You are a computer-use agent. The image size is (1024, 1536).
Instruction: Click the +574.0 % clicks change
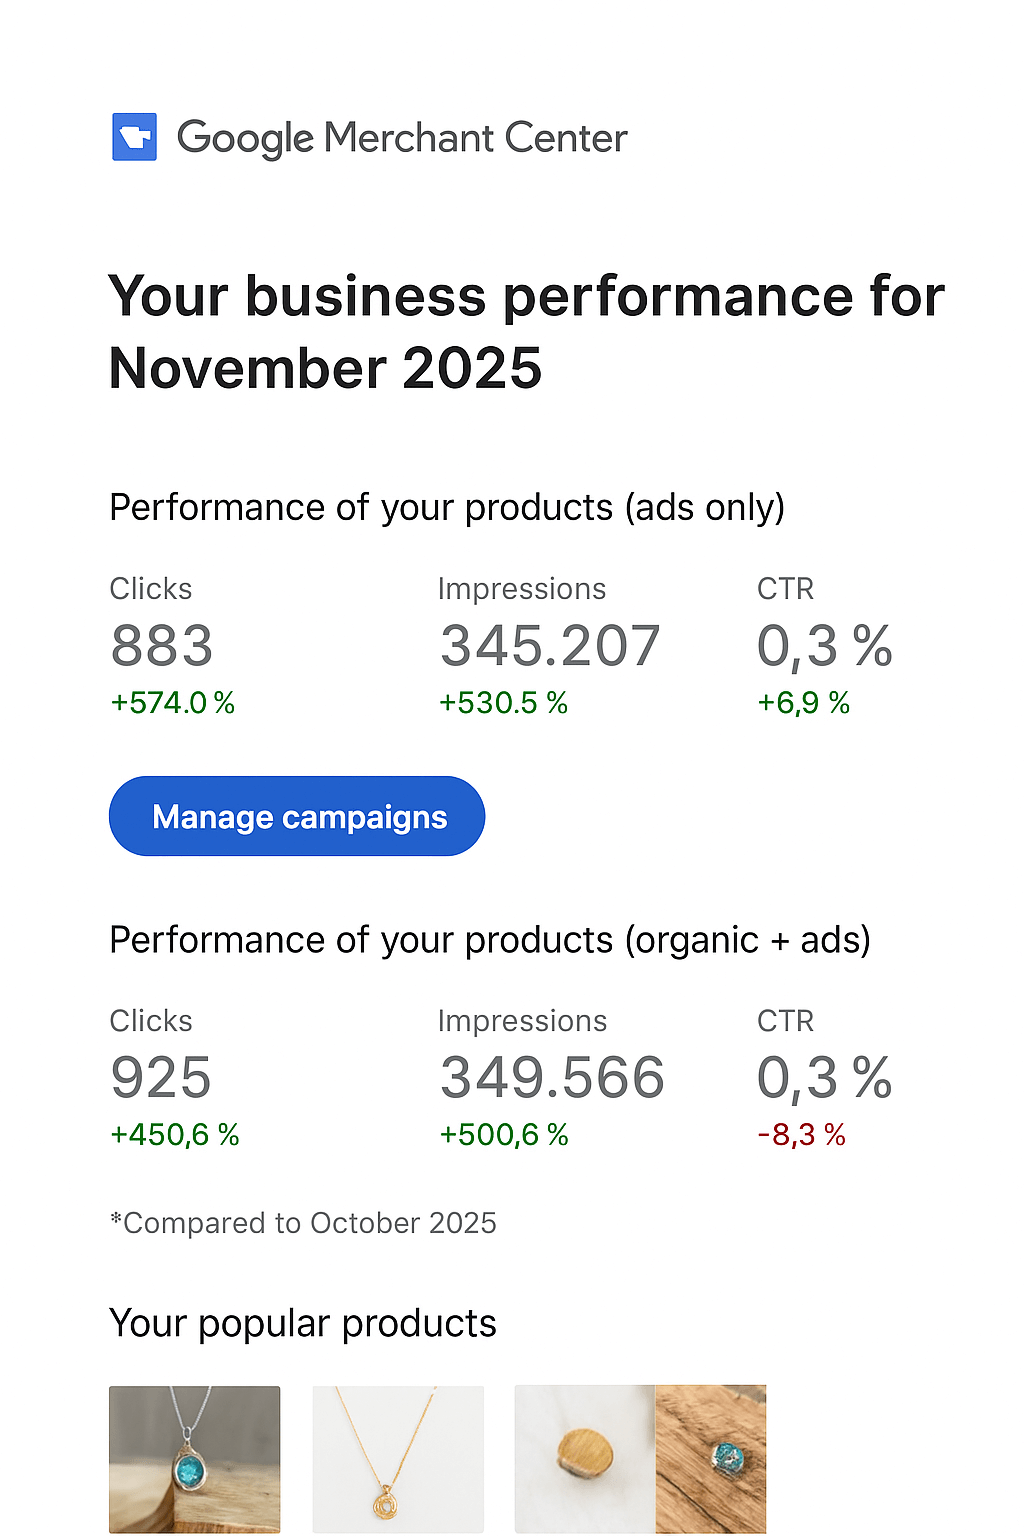click(x=173, y=703)
